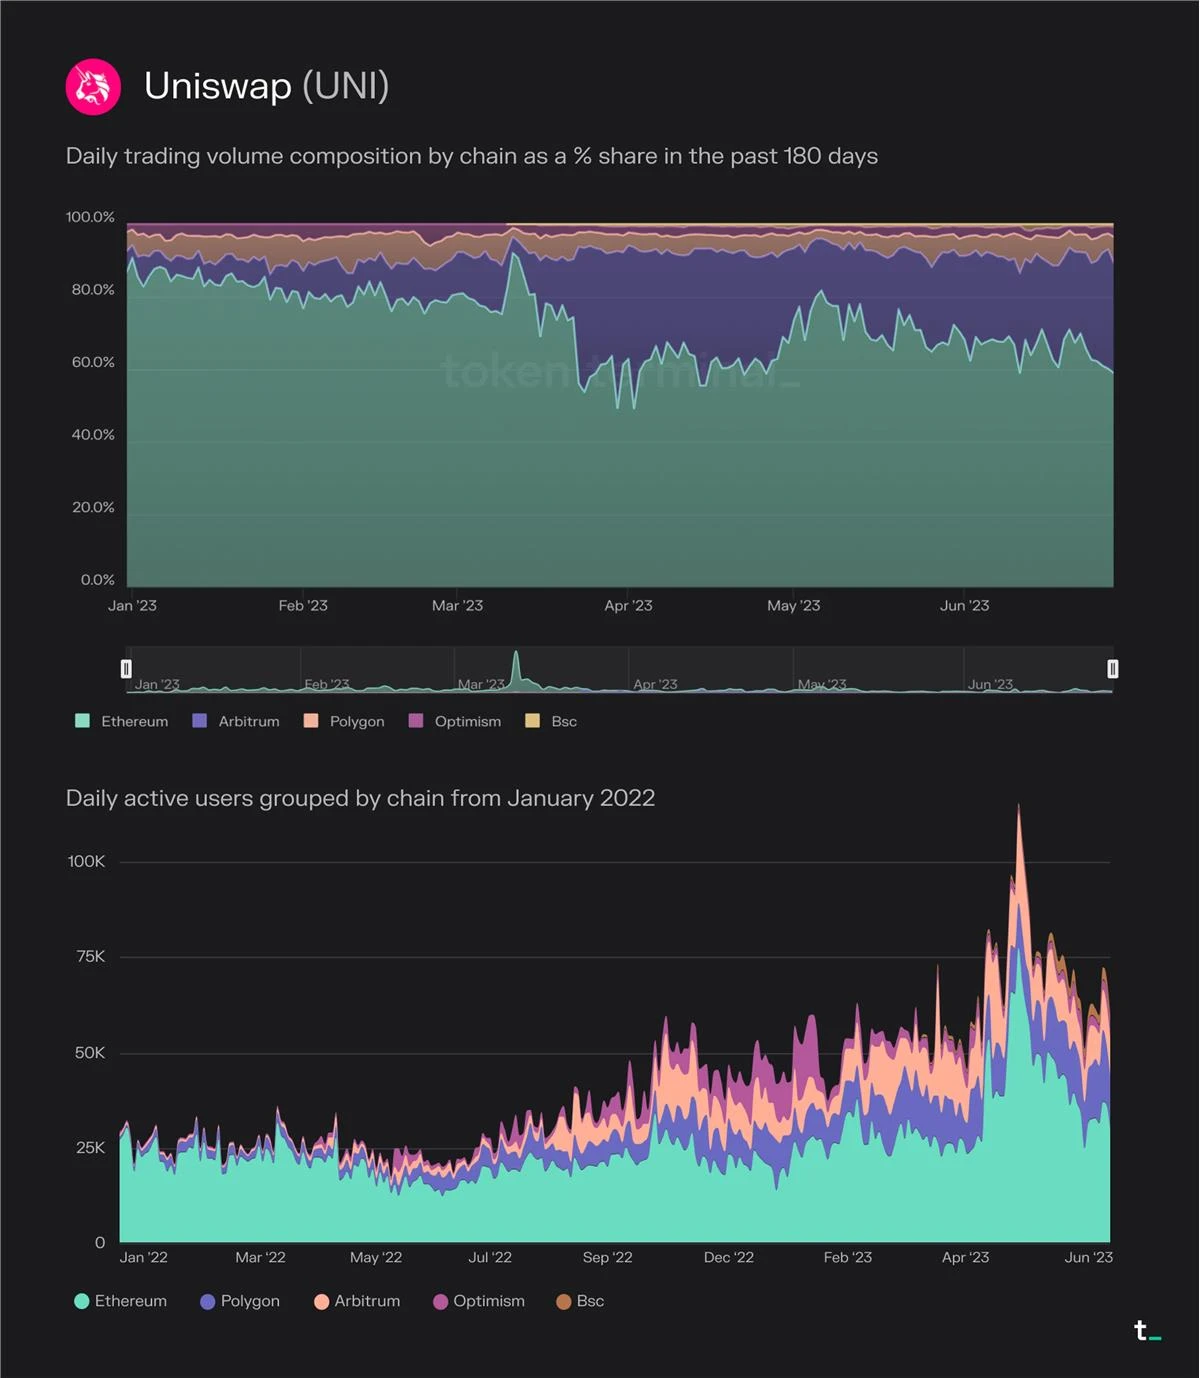
Task: Click the Uniswap unicorn logo icon
Action: point(93,87)
